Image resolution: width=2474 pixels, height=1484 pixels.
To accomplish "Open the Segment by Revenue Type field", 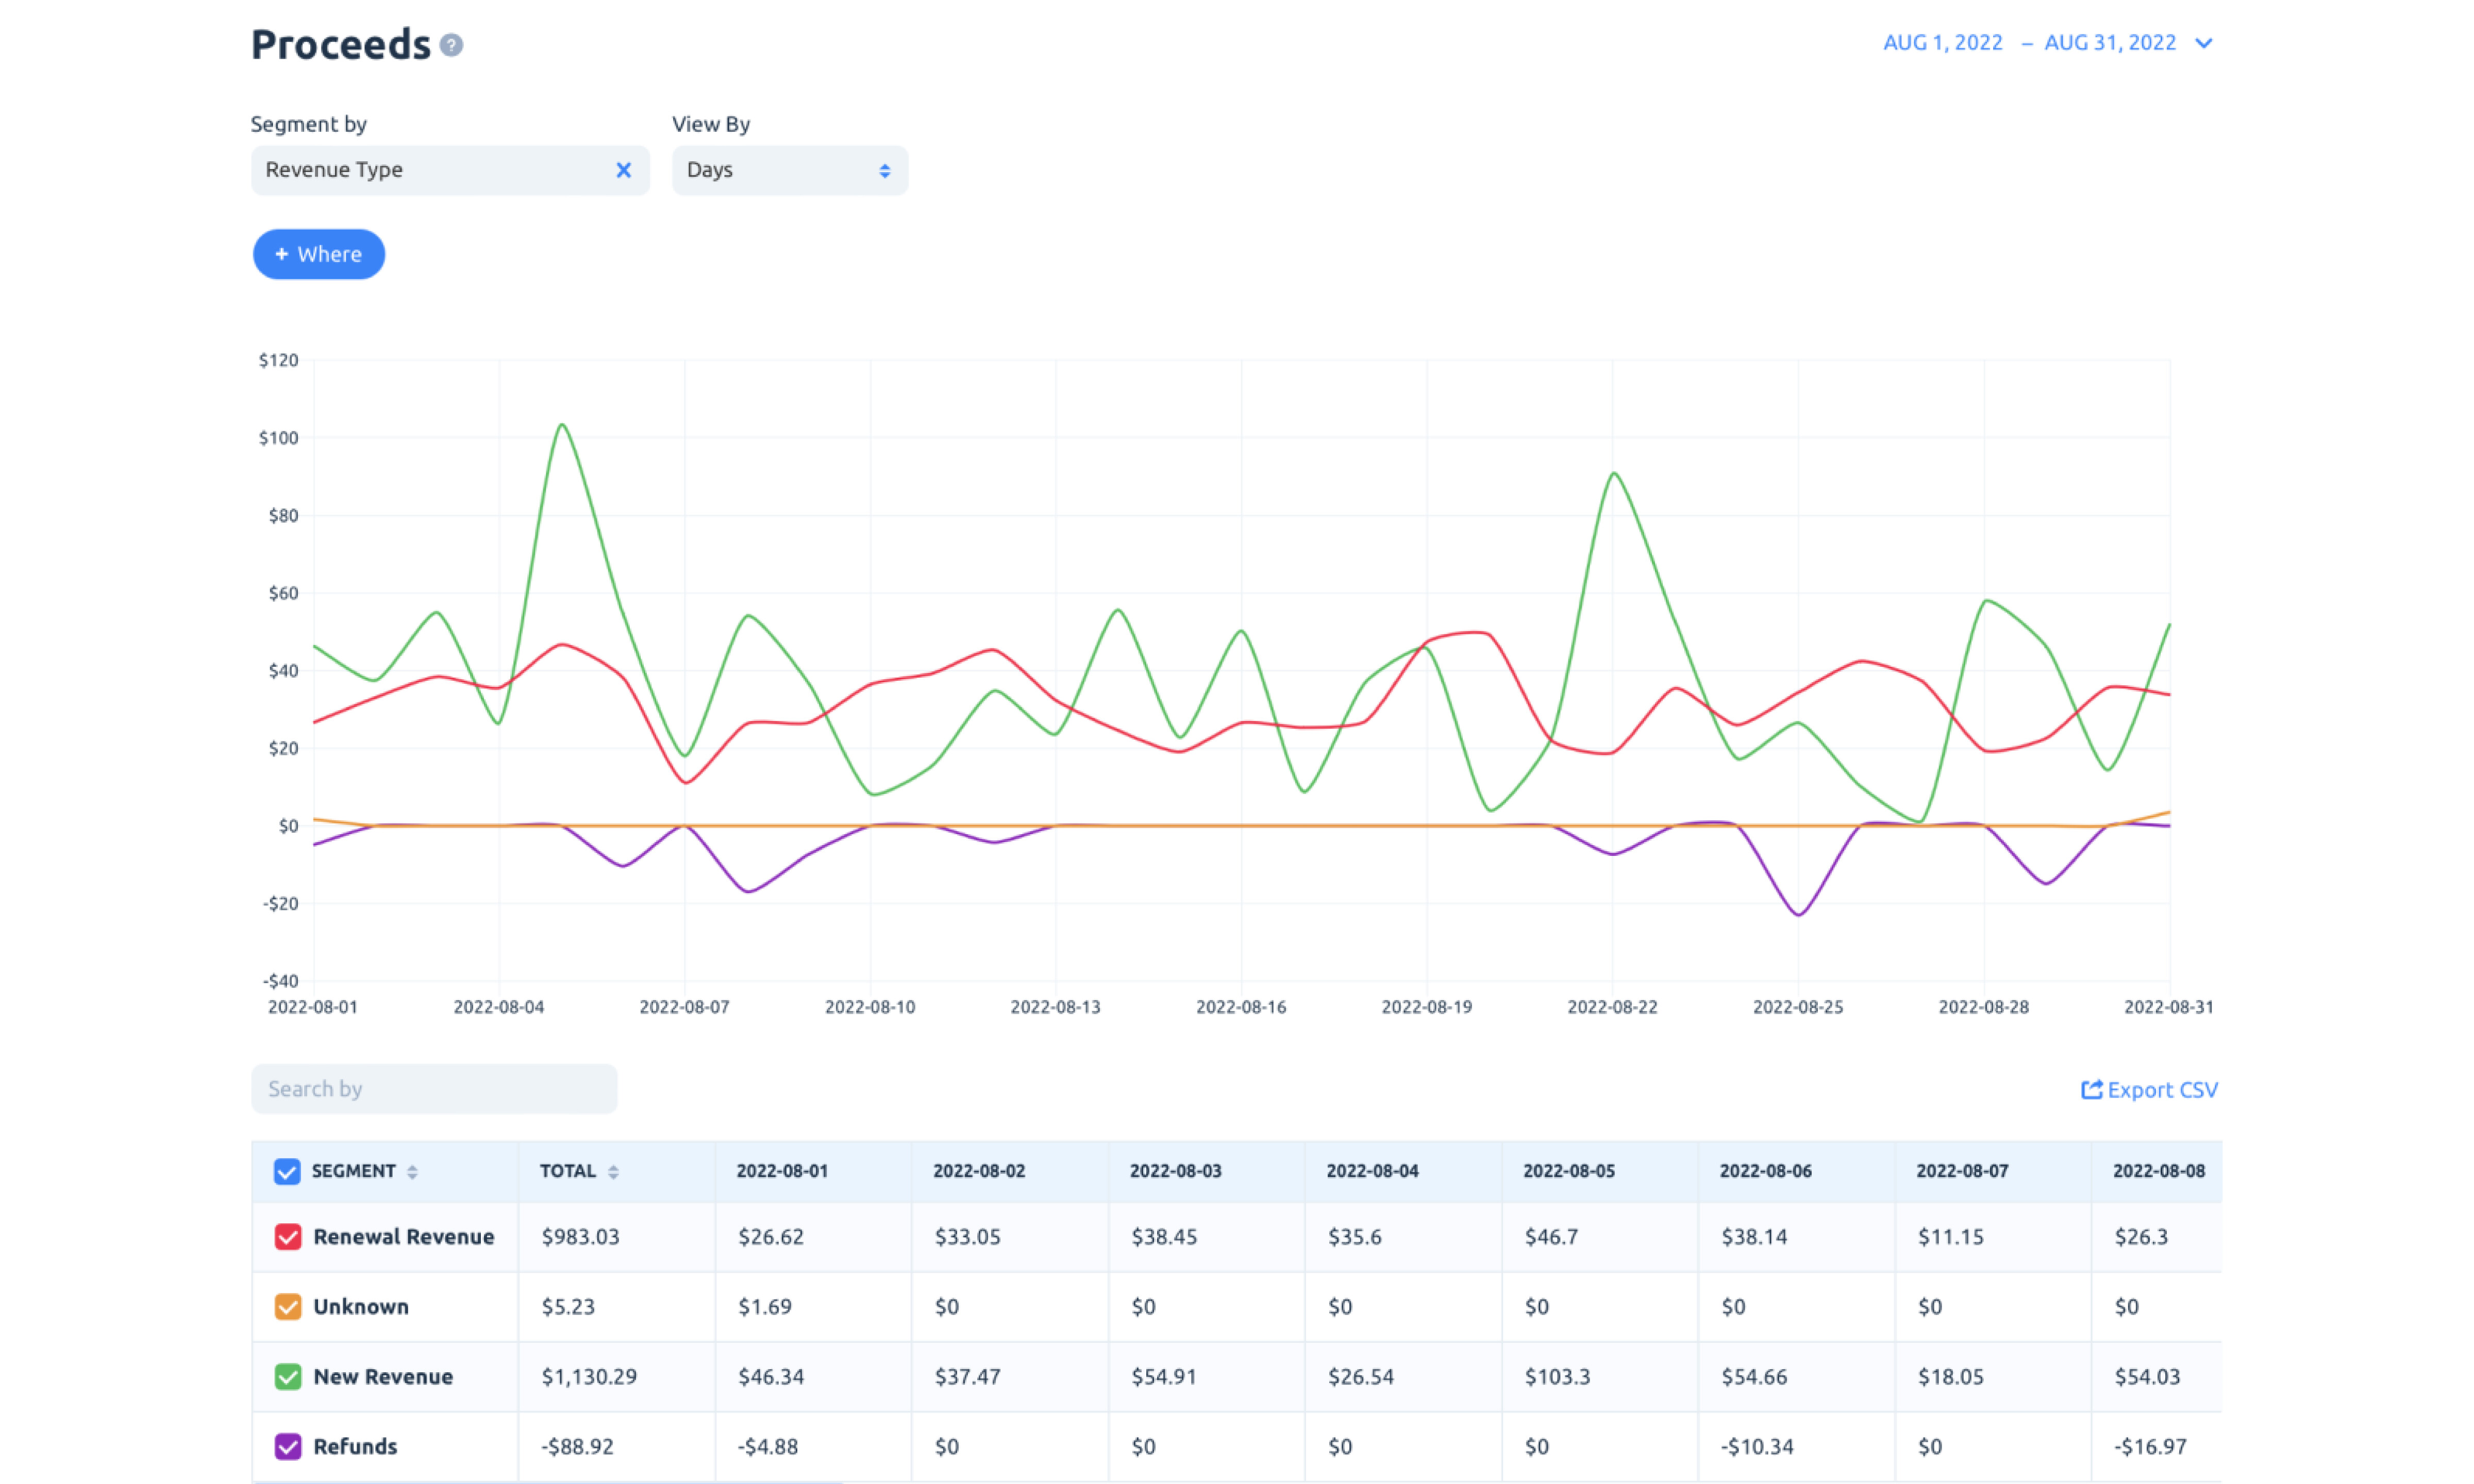I will pos(450,170).
